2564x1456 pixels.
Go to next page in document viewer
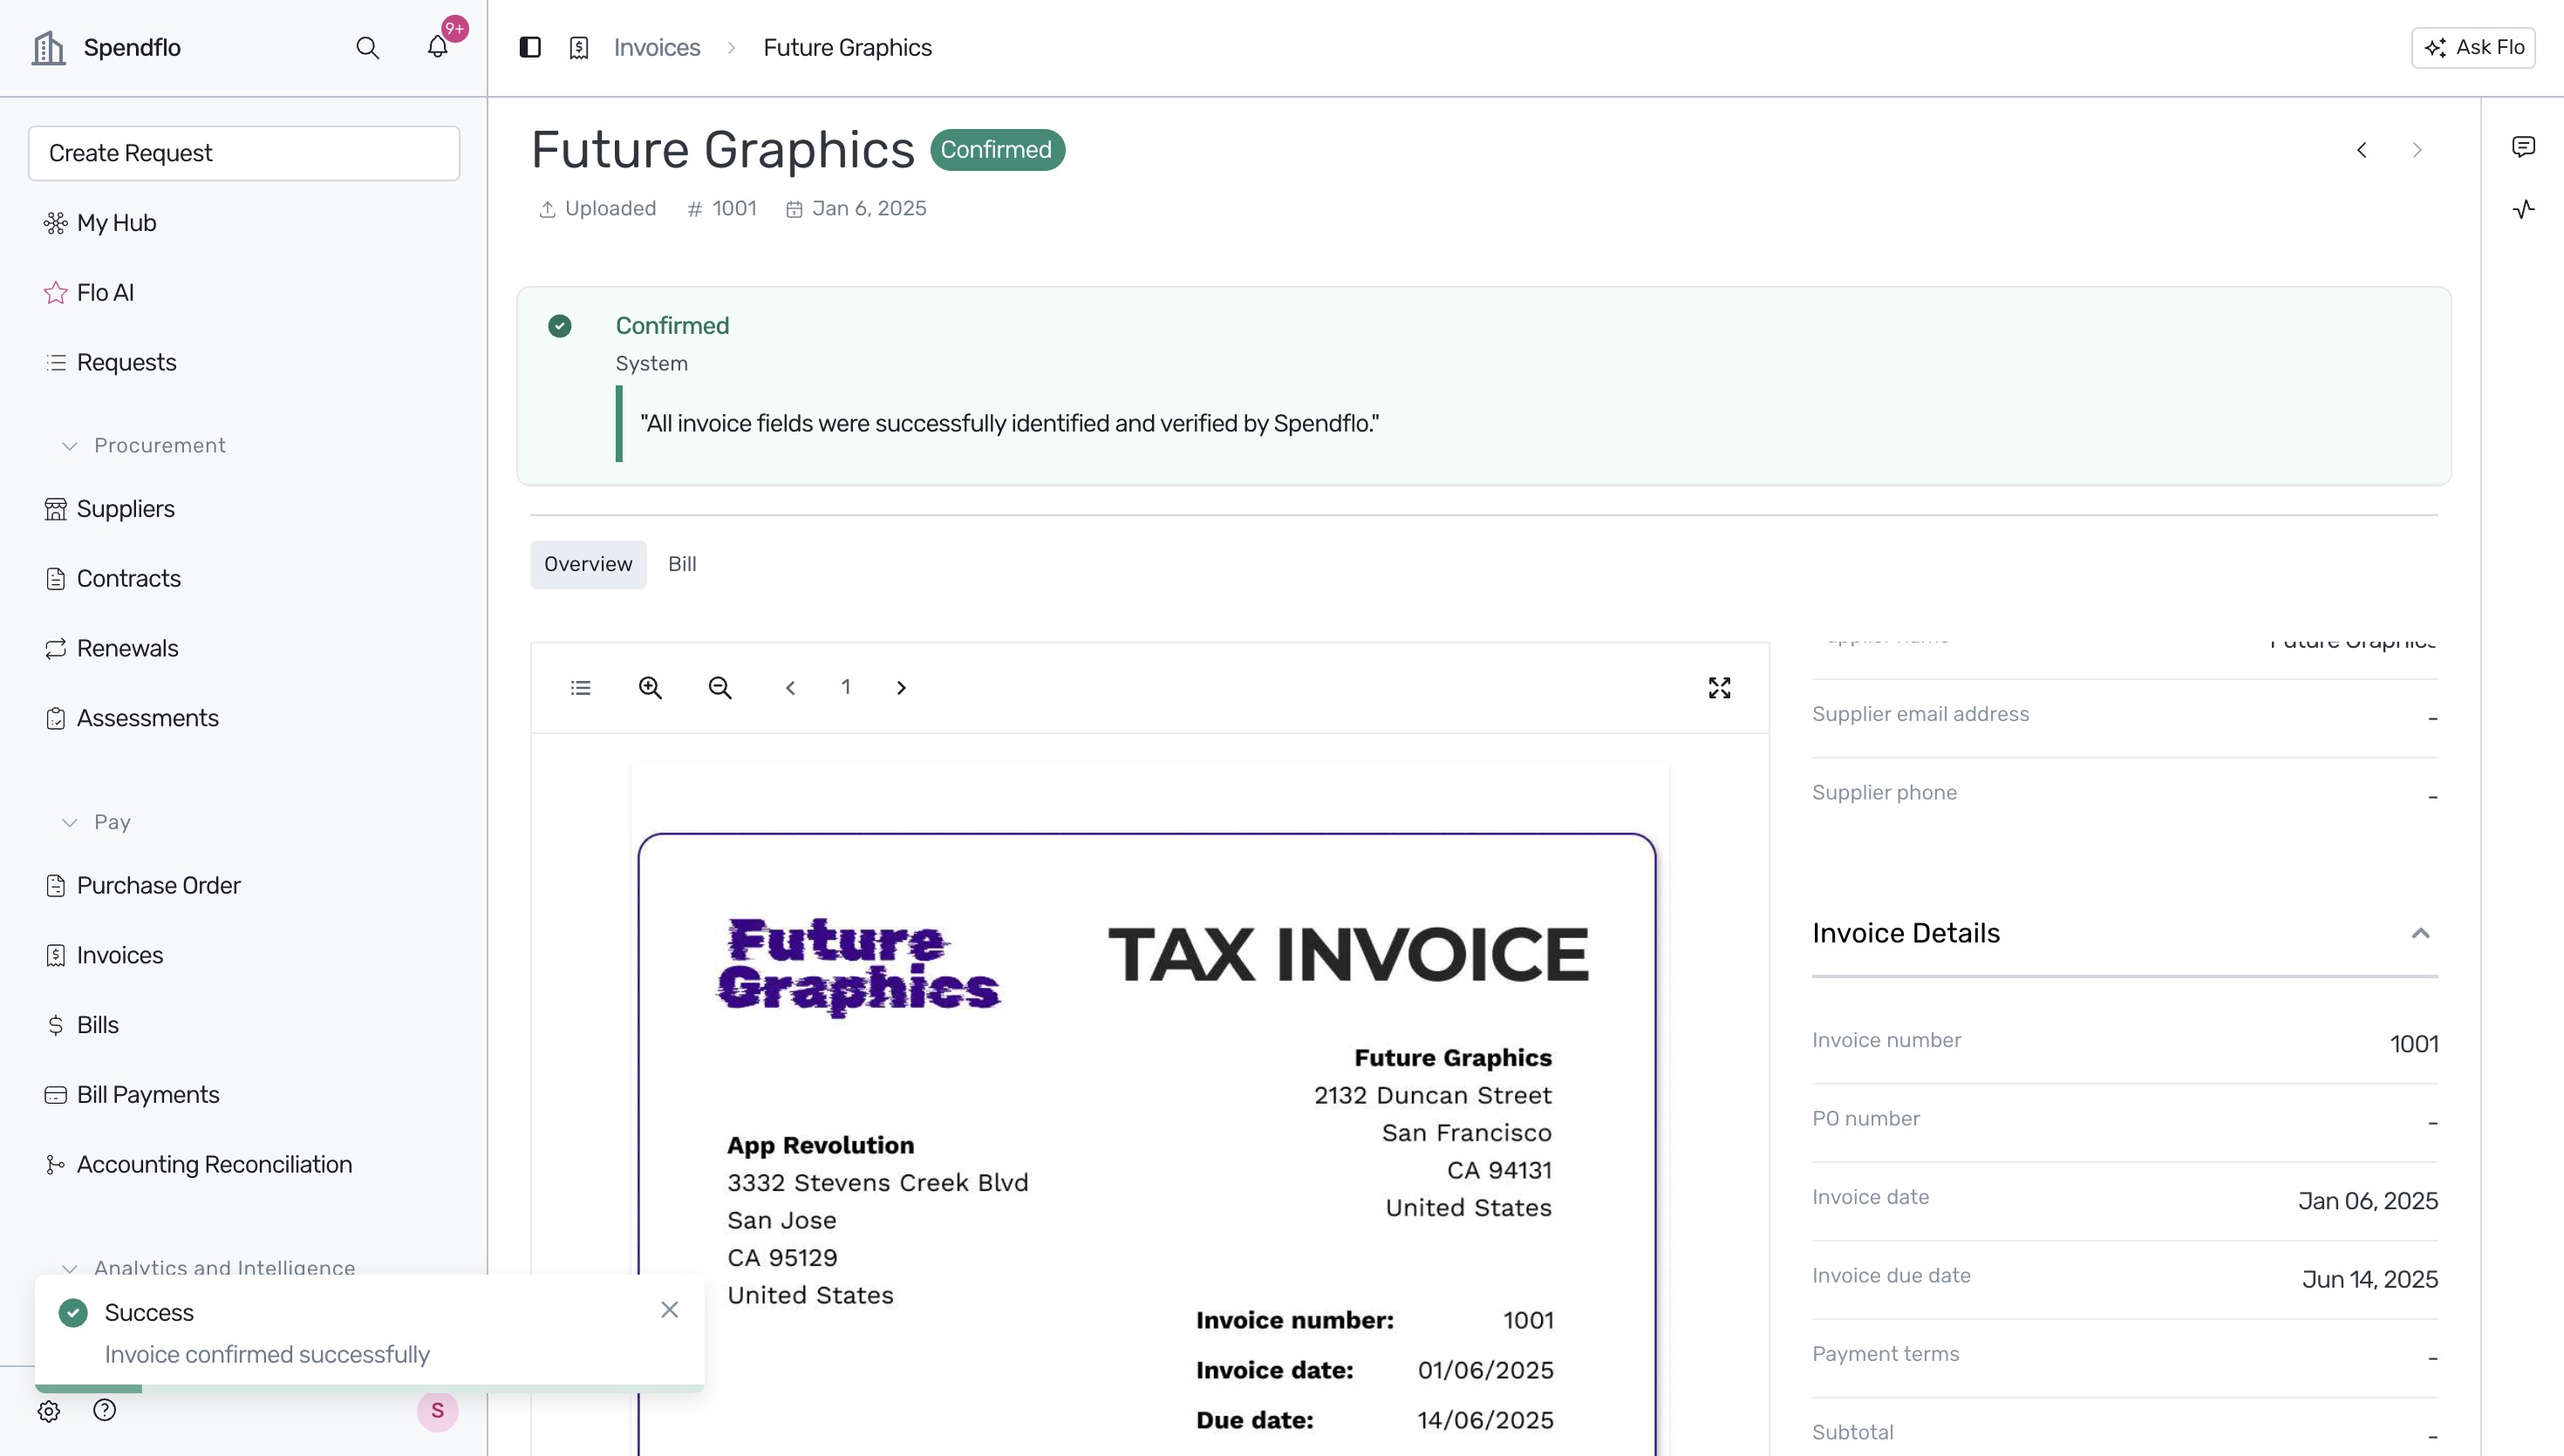[x=901, y=688]
